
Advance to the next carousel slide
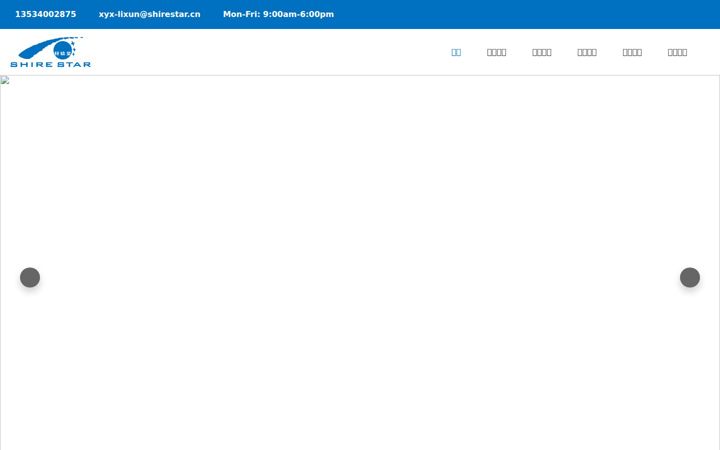coord(690,277)
